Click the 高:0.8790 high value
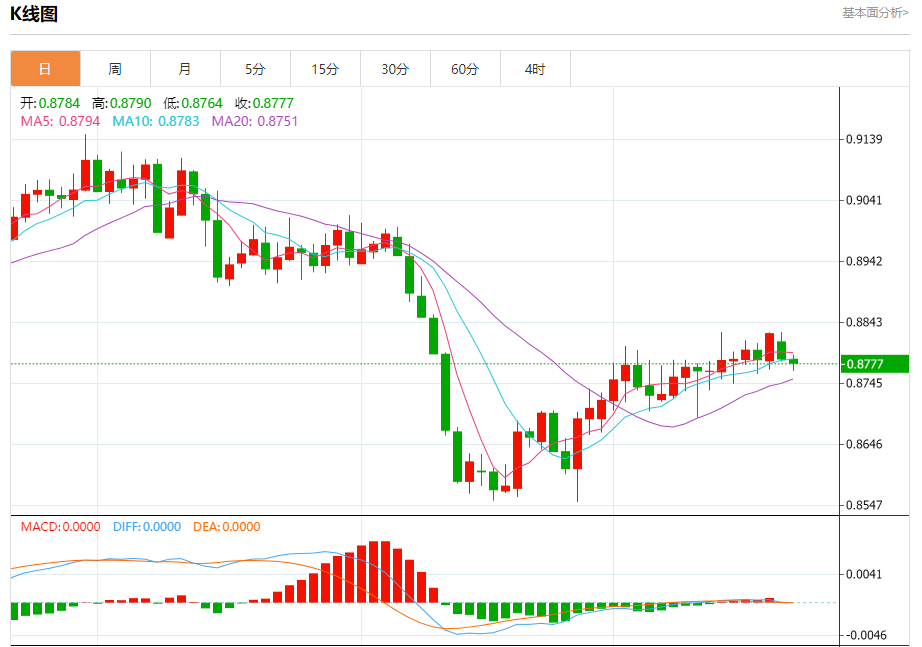 122,103
